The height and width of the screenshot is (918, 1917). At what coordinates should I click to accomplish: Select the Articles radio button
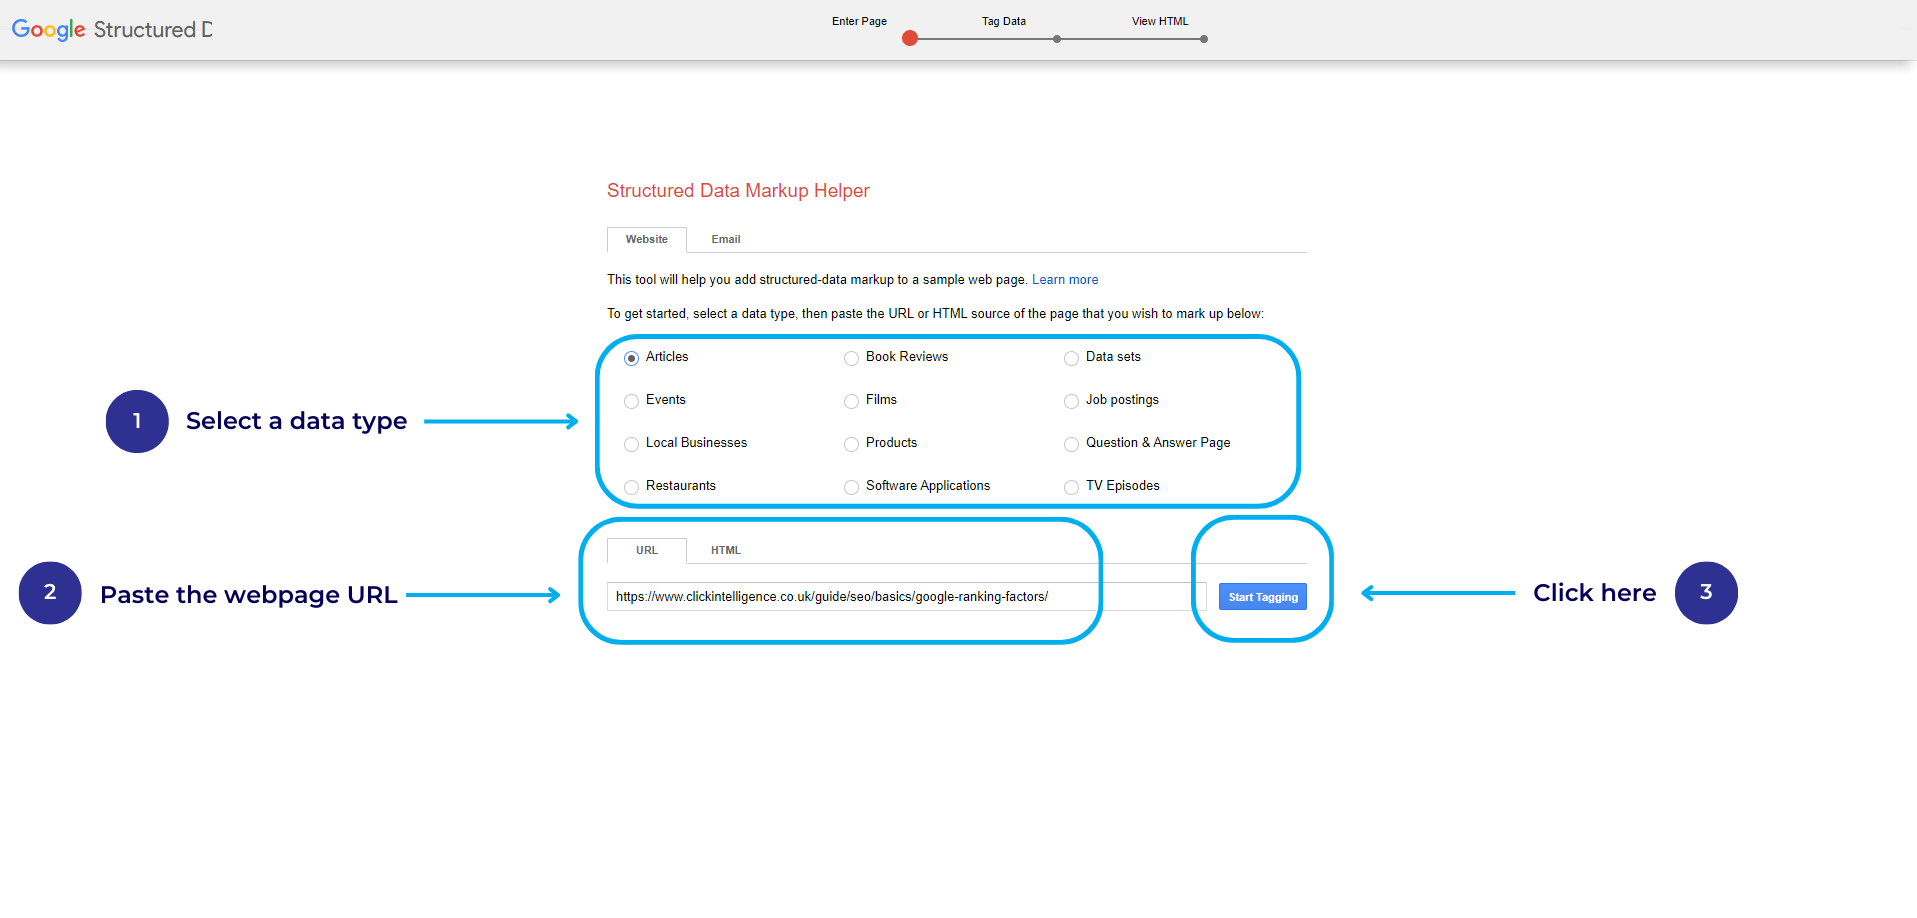(631, 358)
